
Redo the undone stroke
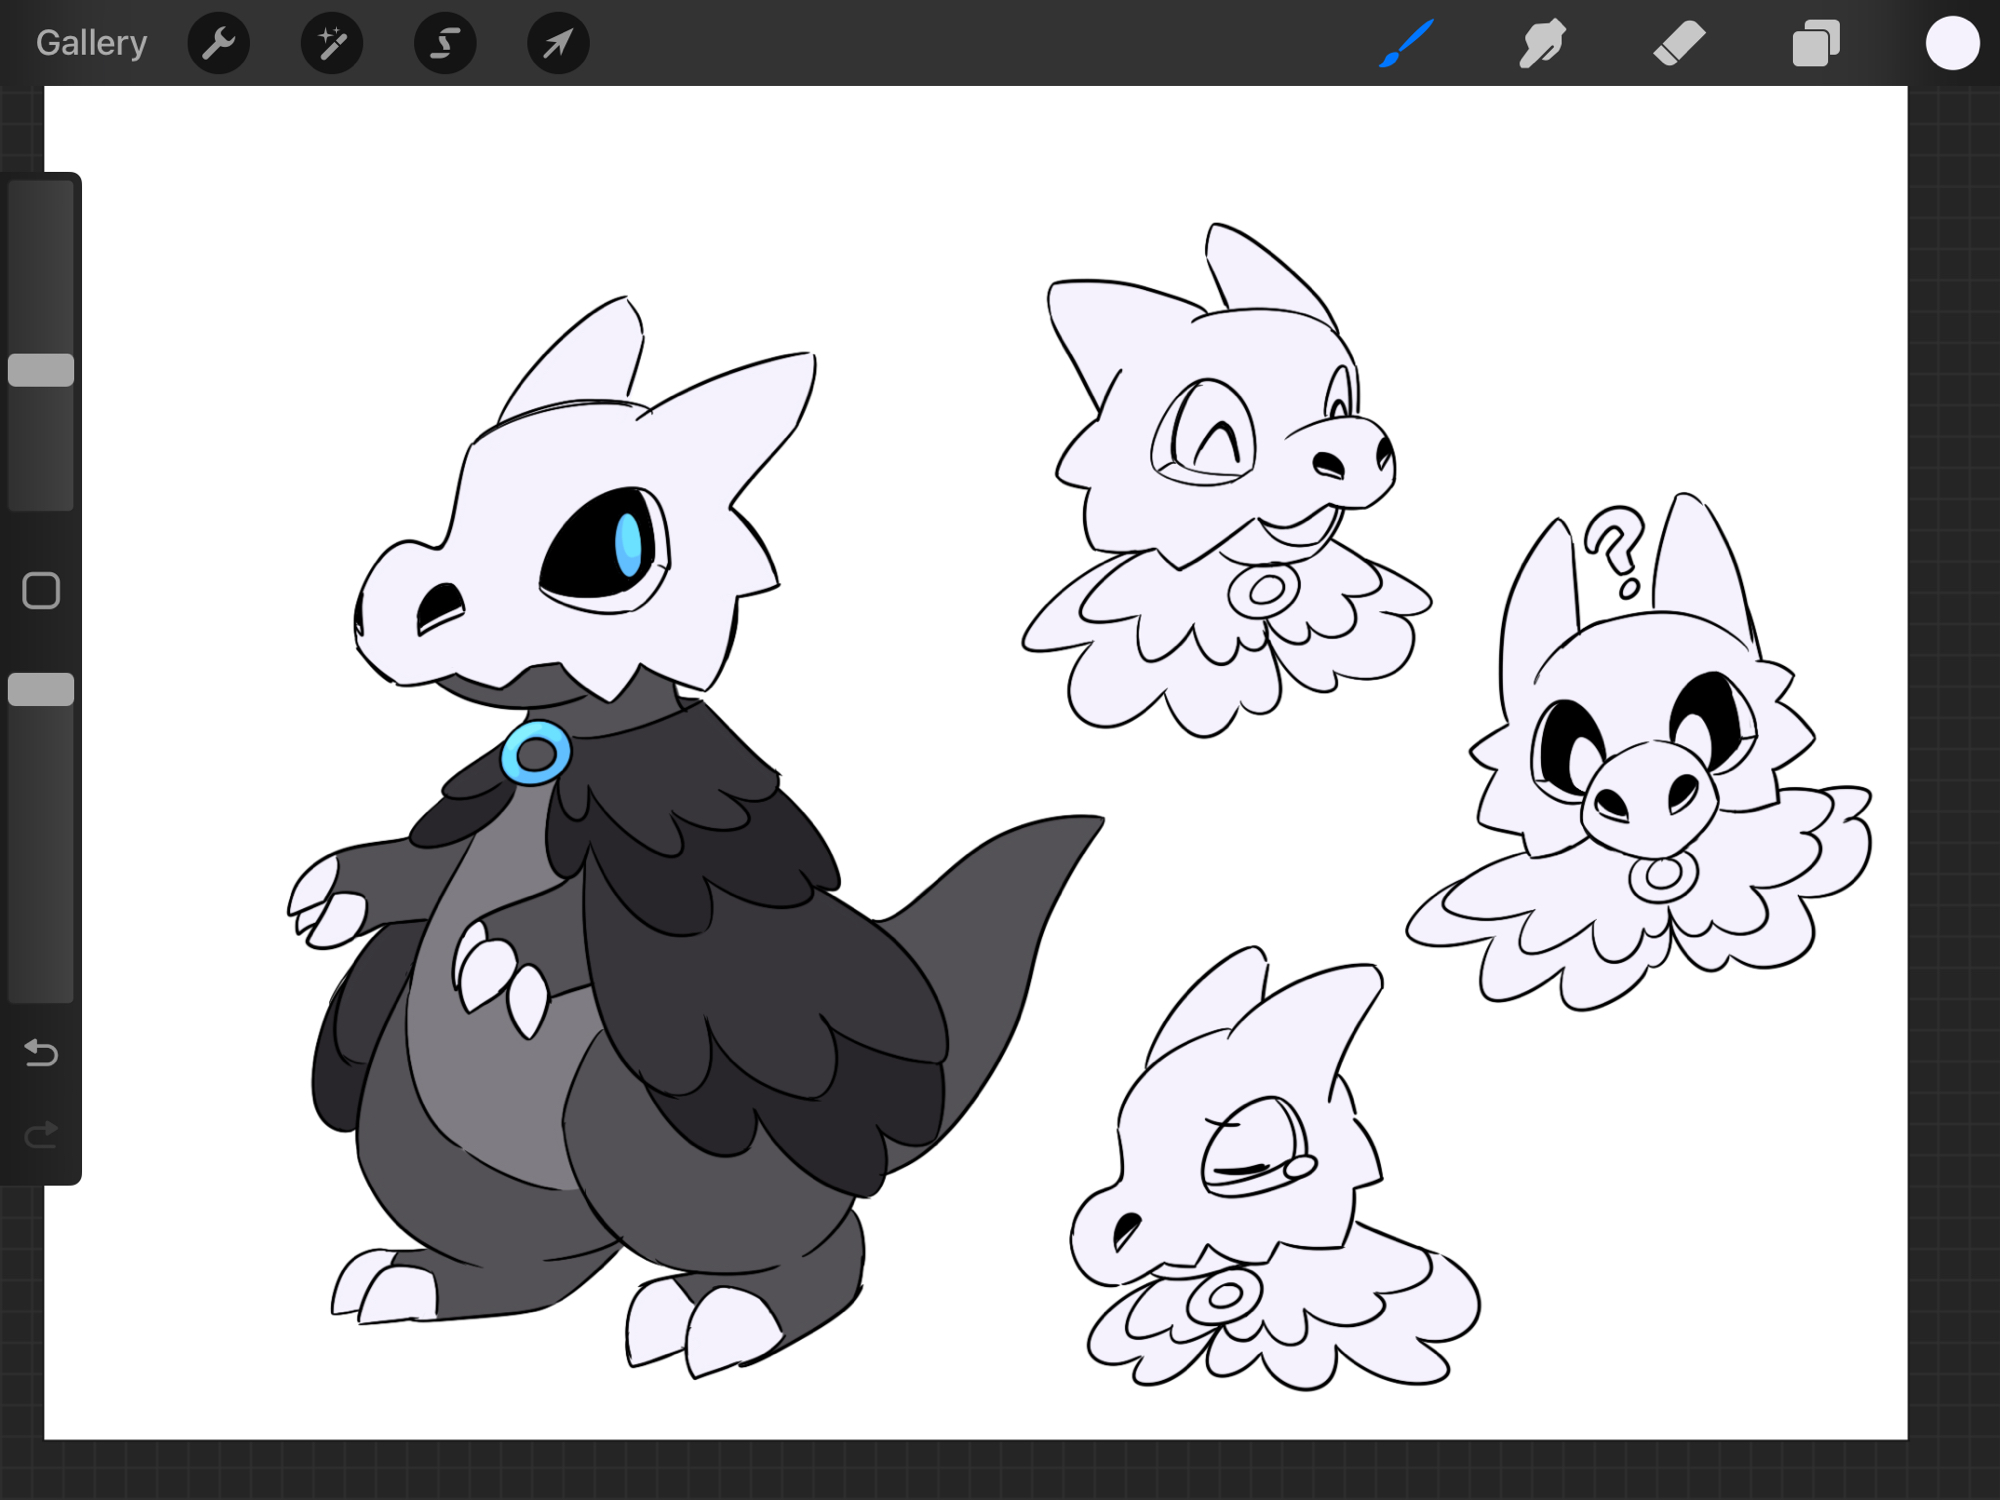pyautogui.click(x=41, y=1134)
